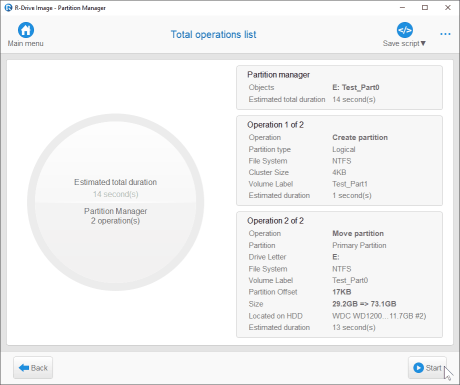Click the R-Drive Image title bar icon
The width and height of the screenshot is (460, 385).
tap(8, 8)
